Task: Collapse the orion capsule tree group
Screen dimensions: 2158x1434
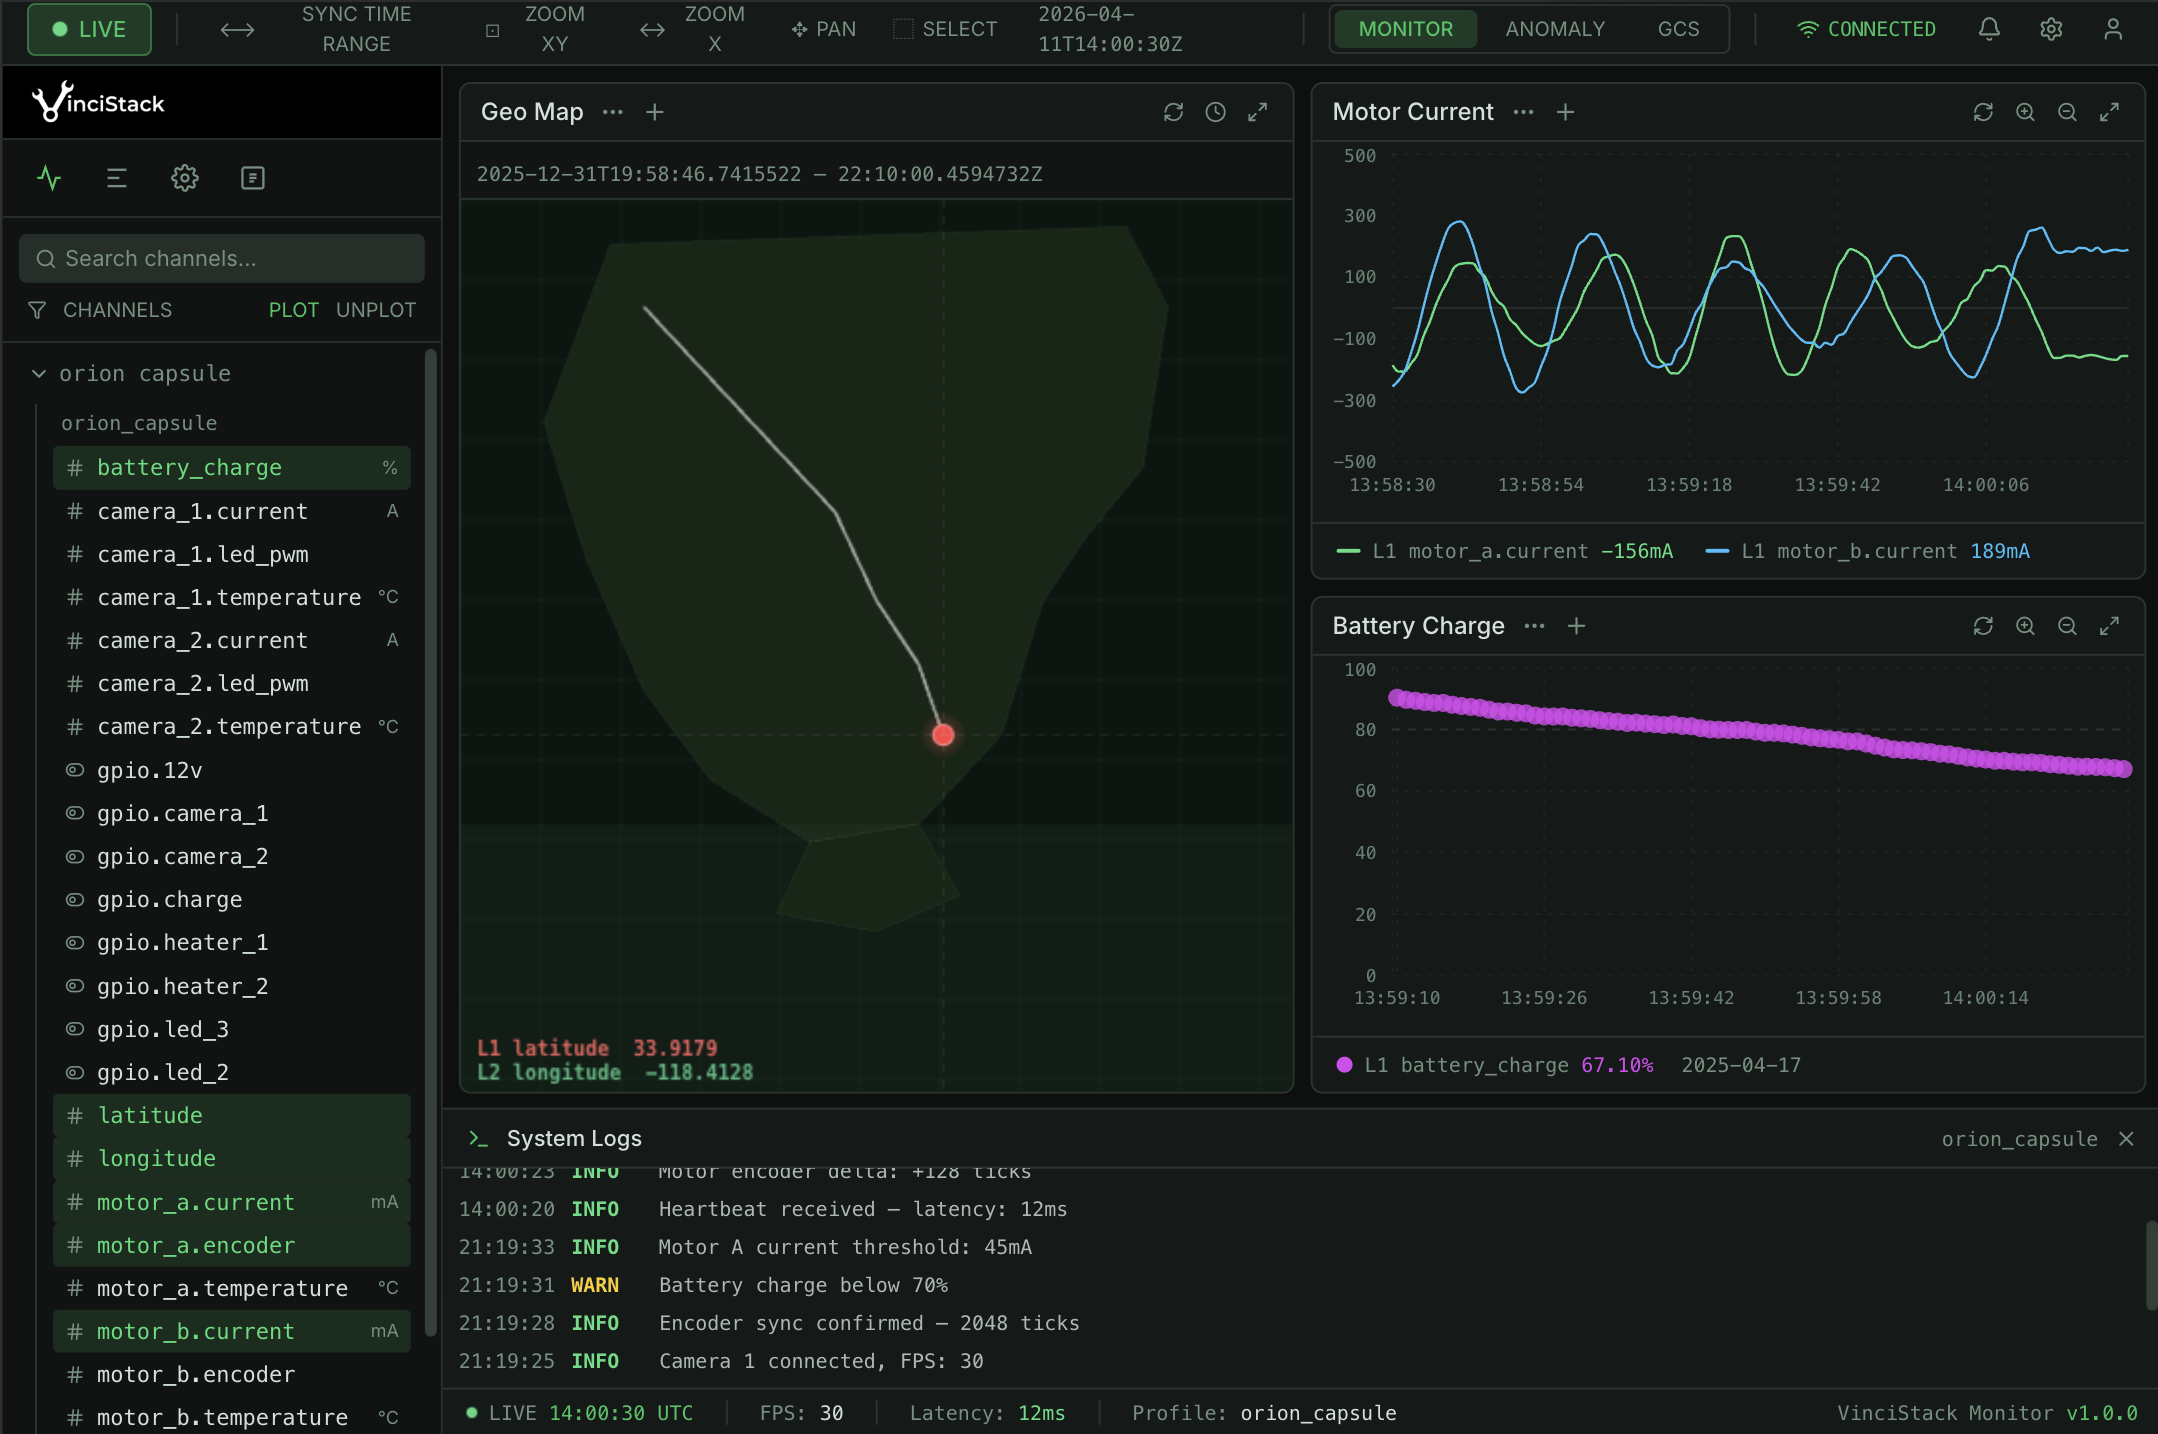Action: pos(39,373)
